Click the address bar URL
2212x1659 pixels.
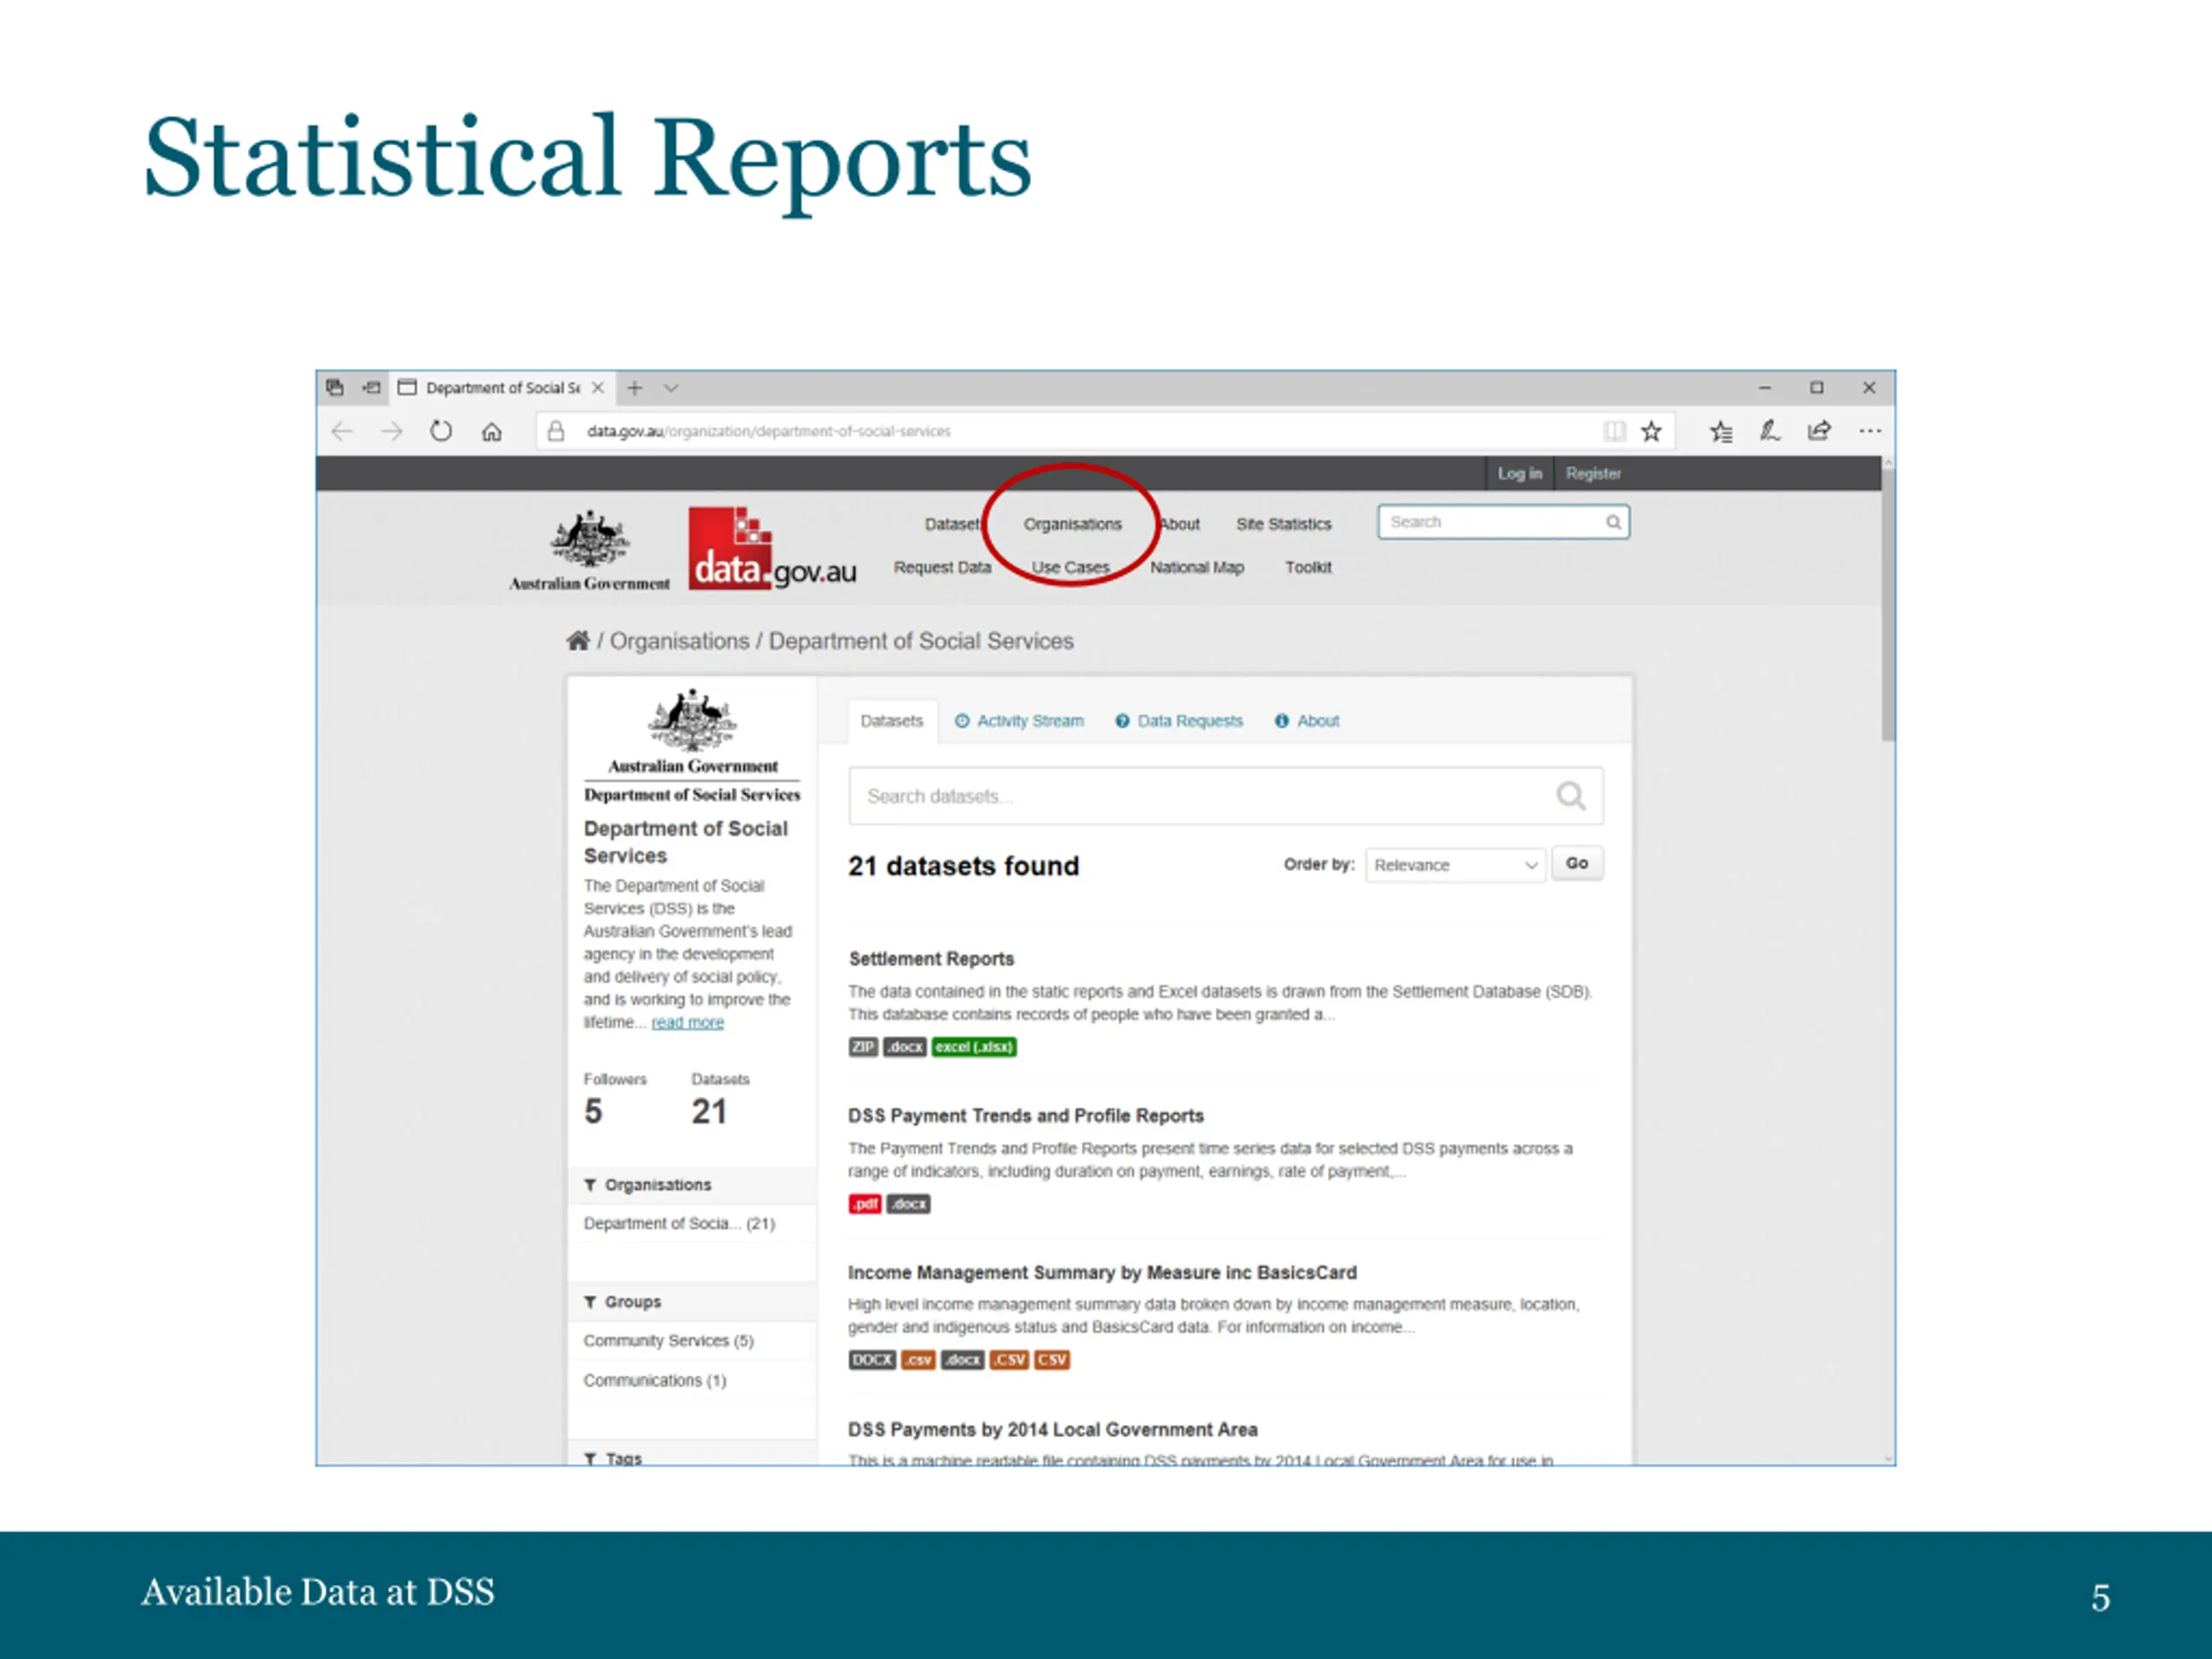pyautogui.click(x=768, y=431)
